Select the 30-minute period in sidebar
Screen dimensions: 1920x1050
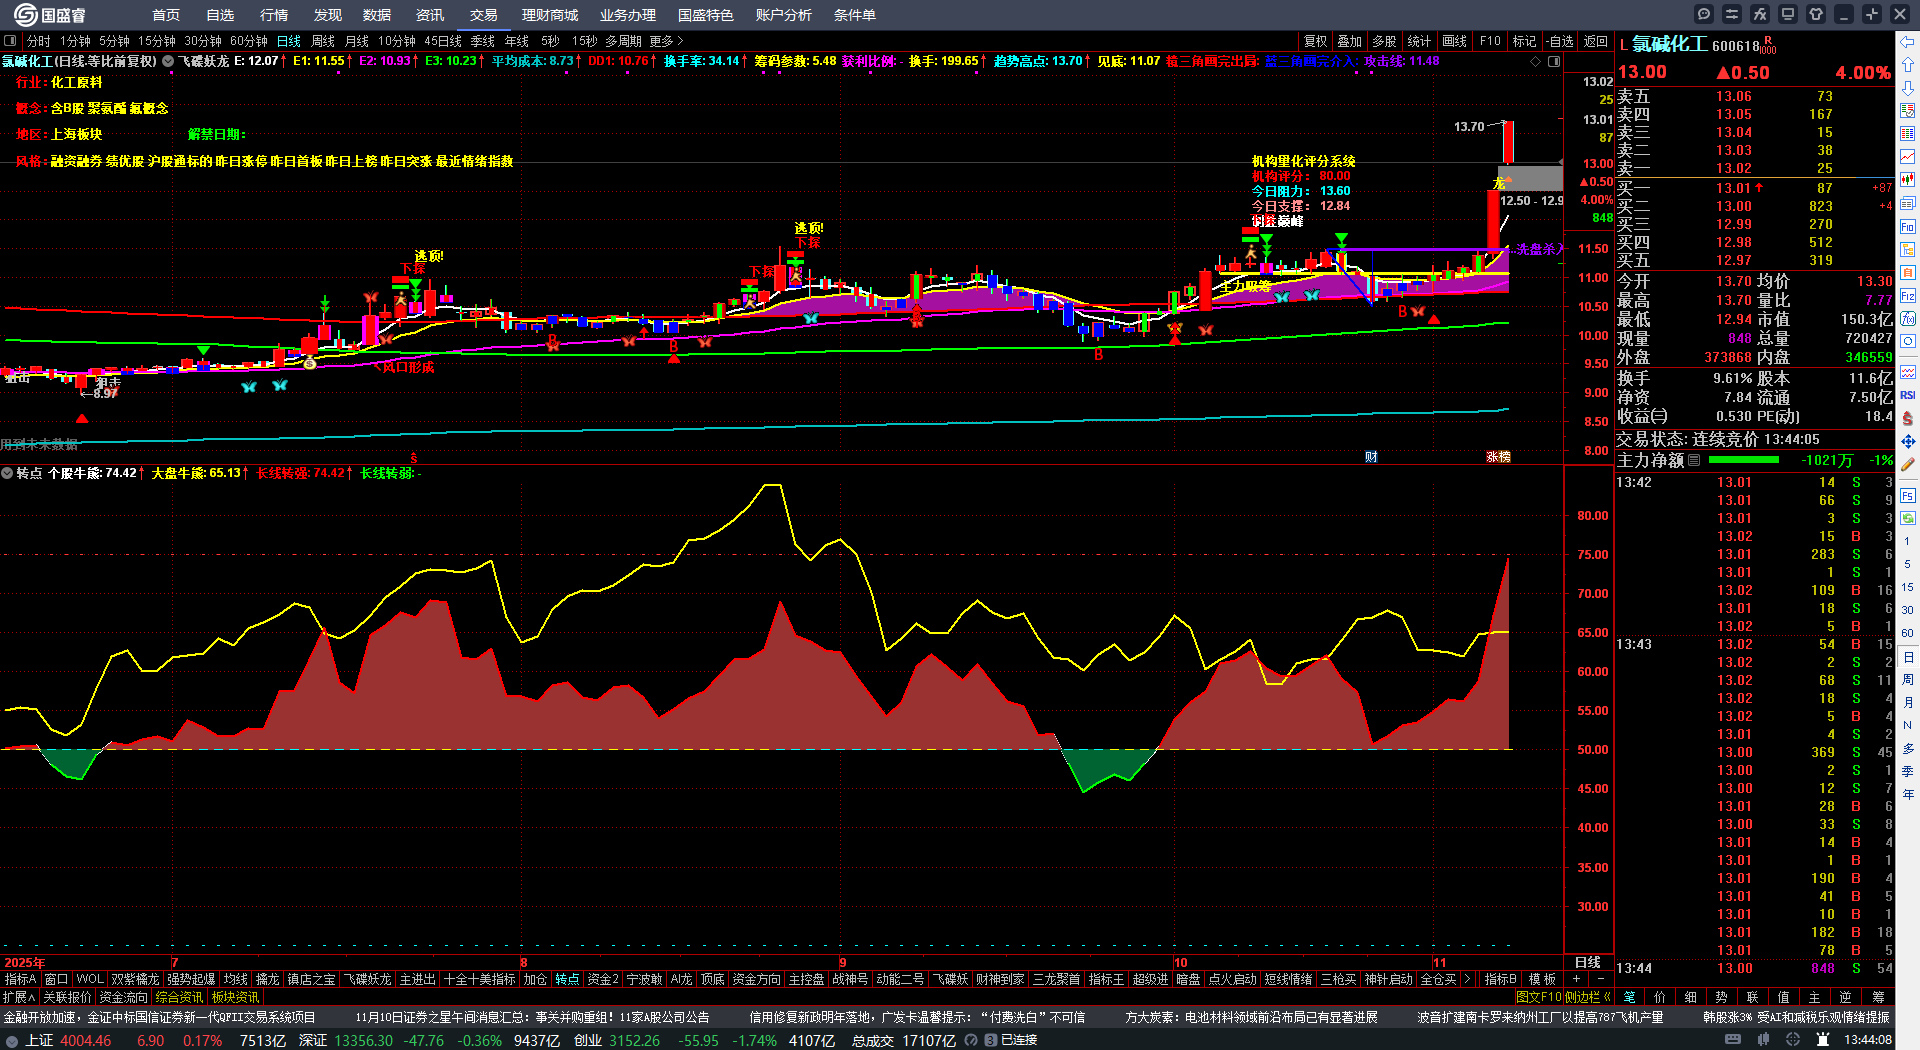(1908, 610)
